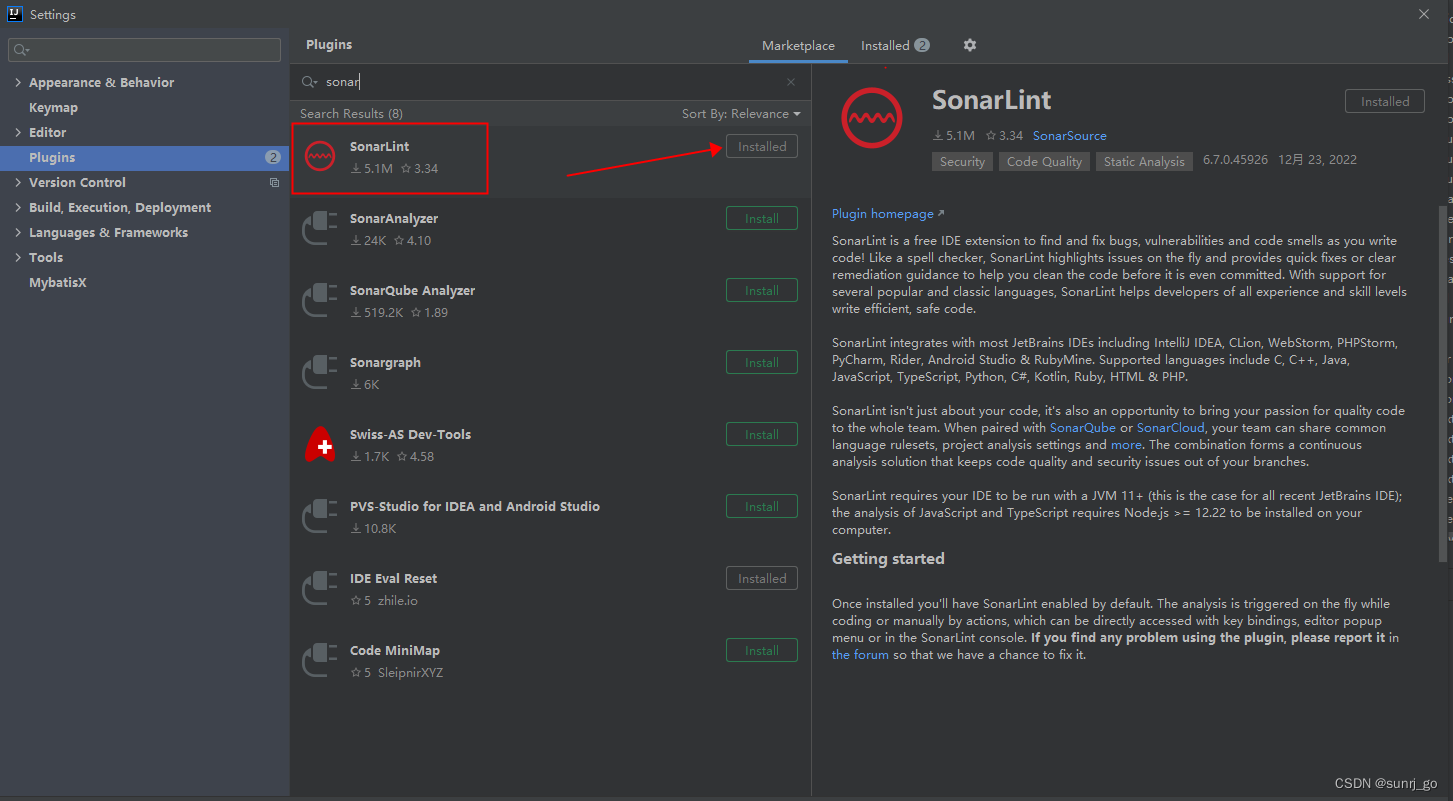Click the SonarLint logo in the results list
Image resolution: width=1453 pixels, height=801 pixels.
coord(320,157)
